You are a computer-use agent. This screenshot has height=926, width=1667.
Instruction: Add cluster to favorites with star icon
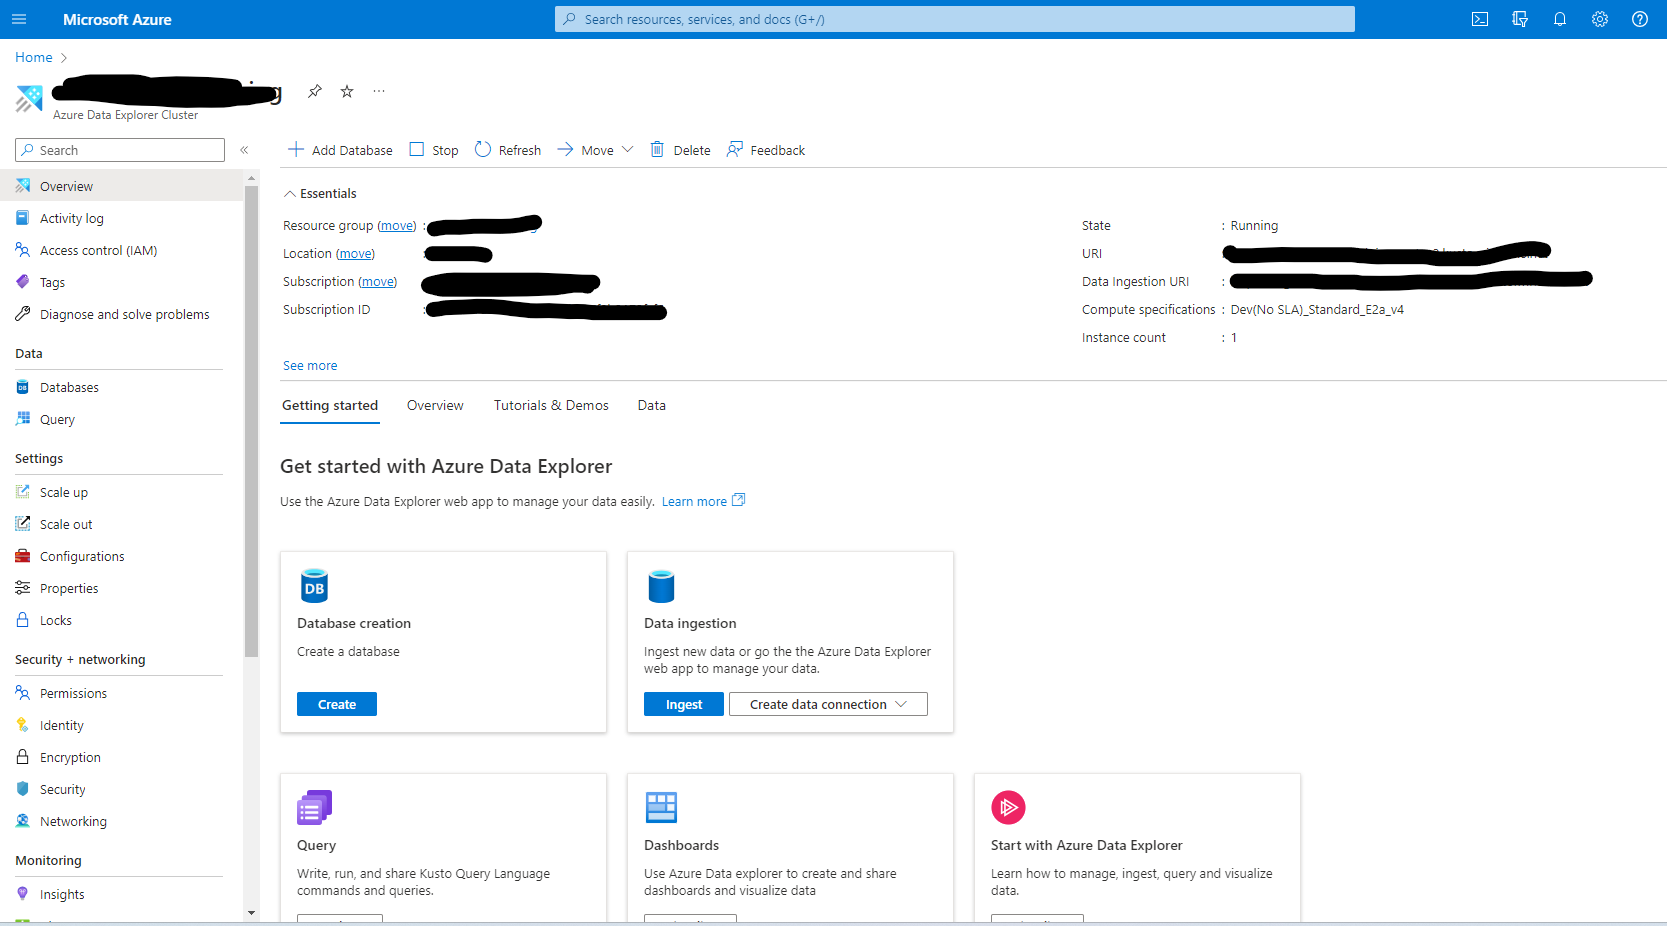coord(346,91)
